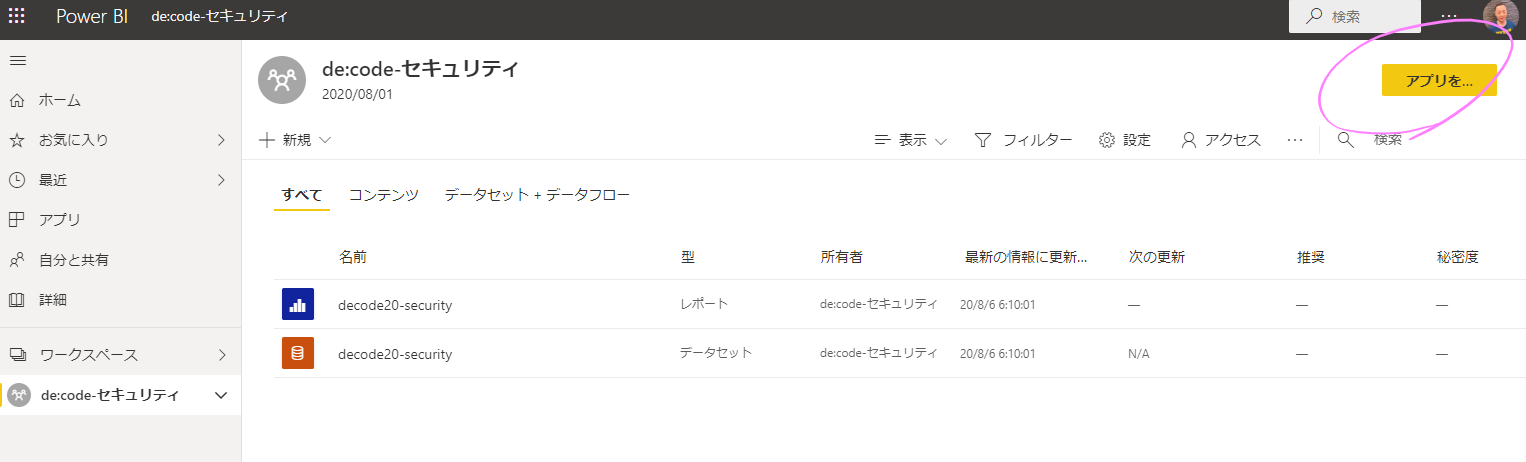1526x462 pixels.
Task: Expand the 最近 flyout chevron
Action: coord(221,180)
